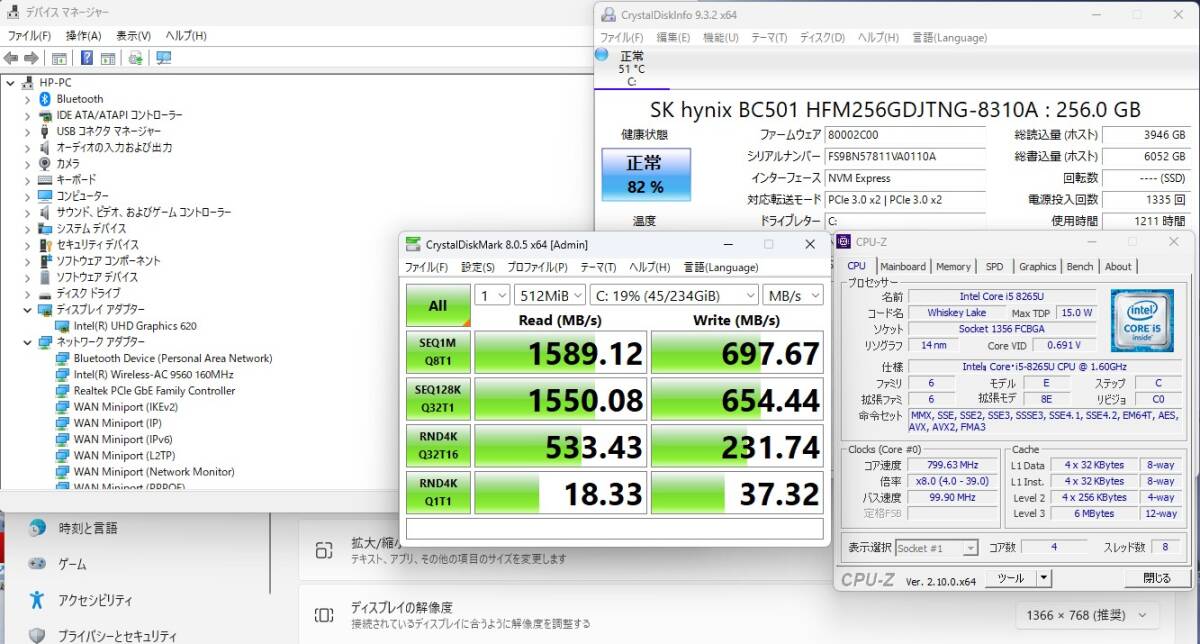Run the RND4K Q32T16 test
Screen dimensions: 1200x644
pos(438,446)
